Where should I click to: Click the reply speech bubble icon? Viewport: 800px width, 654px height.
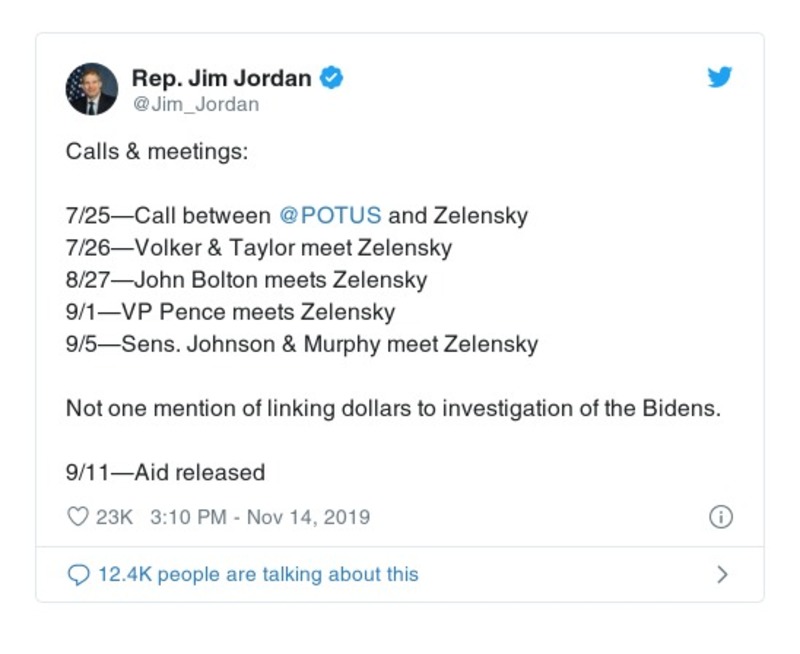coord(78,574)
